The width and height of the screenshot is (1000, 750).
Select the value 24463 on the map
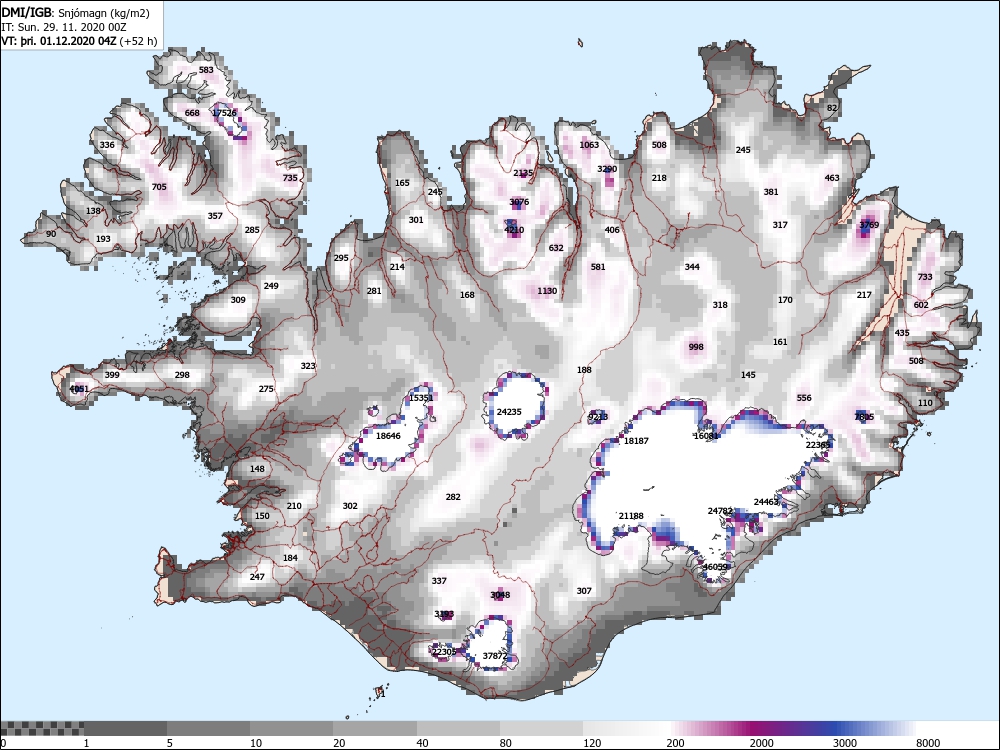(766, 502)
